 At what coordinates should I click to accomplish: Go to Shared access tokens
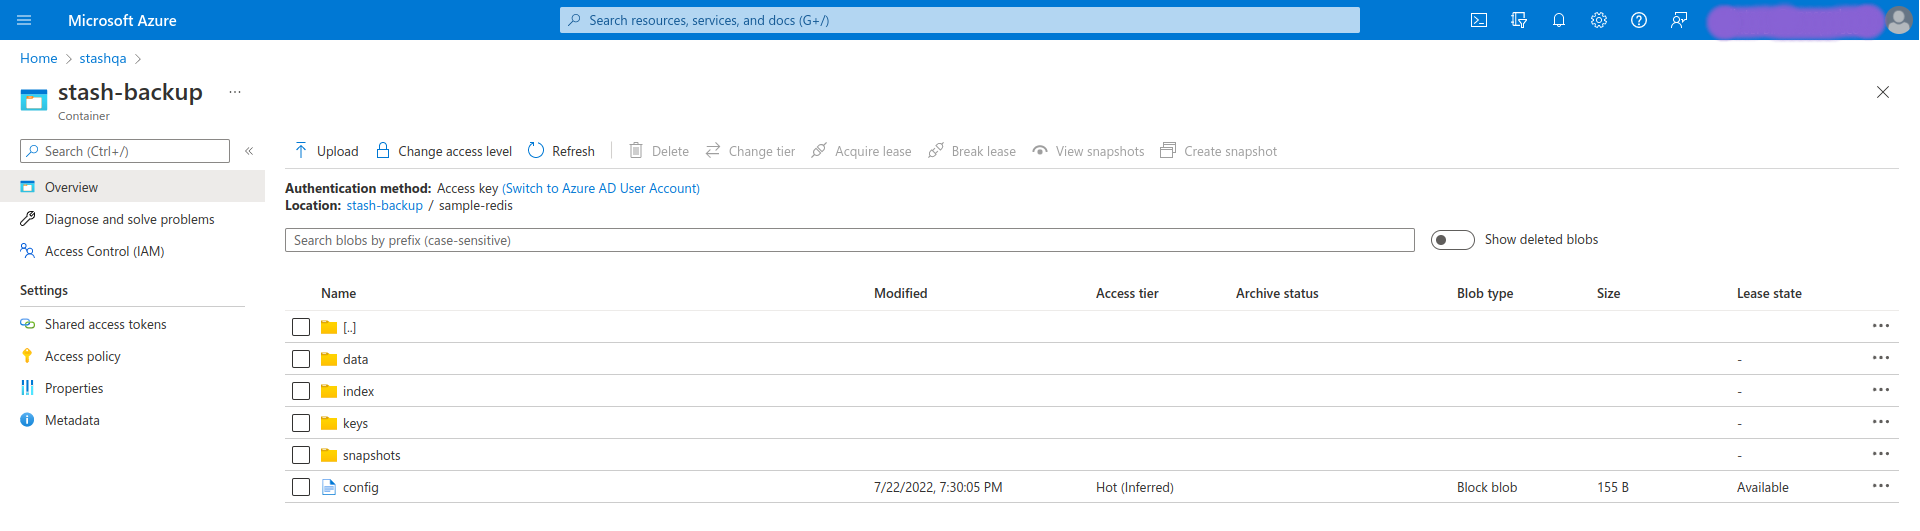[105, 324]
